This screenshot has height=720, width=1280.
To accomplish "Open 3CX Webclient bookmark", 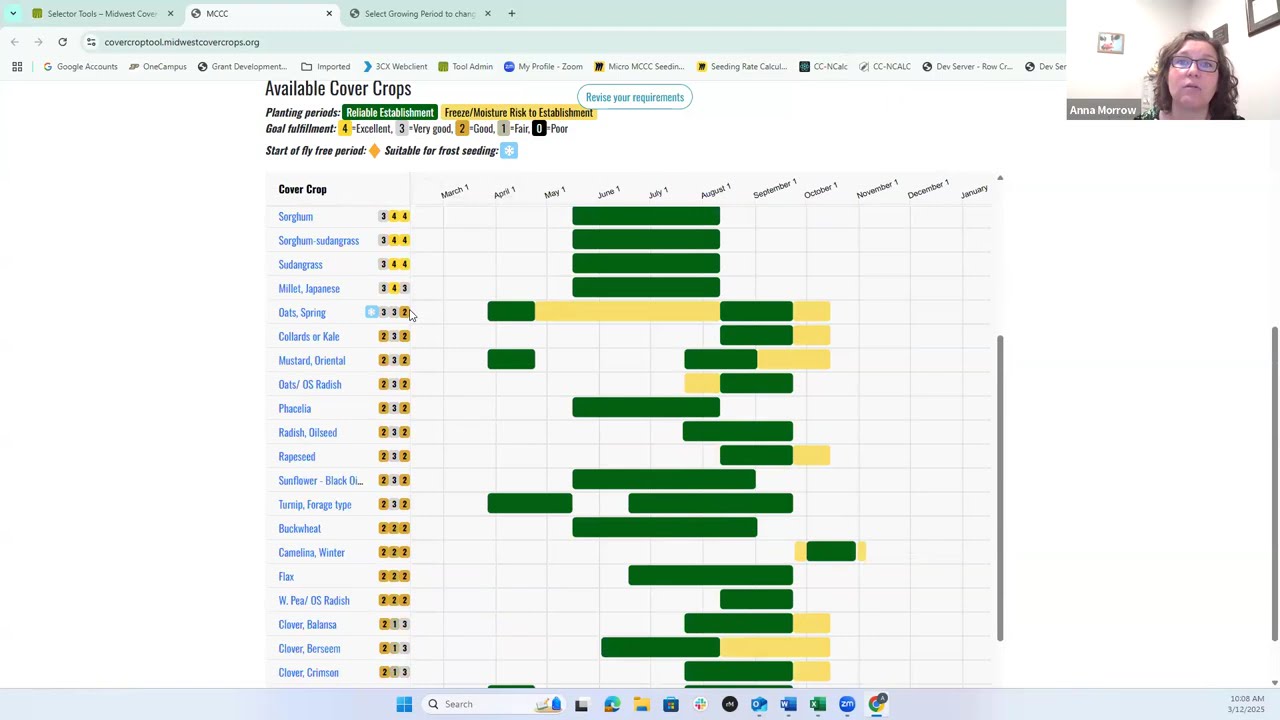I will [x=395, y=66].
